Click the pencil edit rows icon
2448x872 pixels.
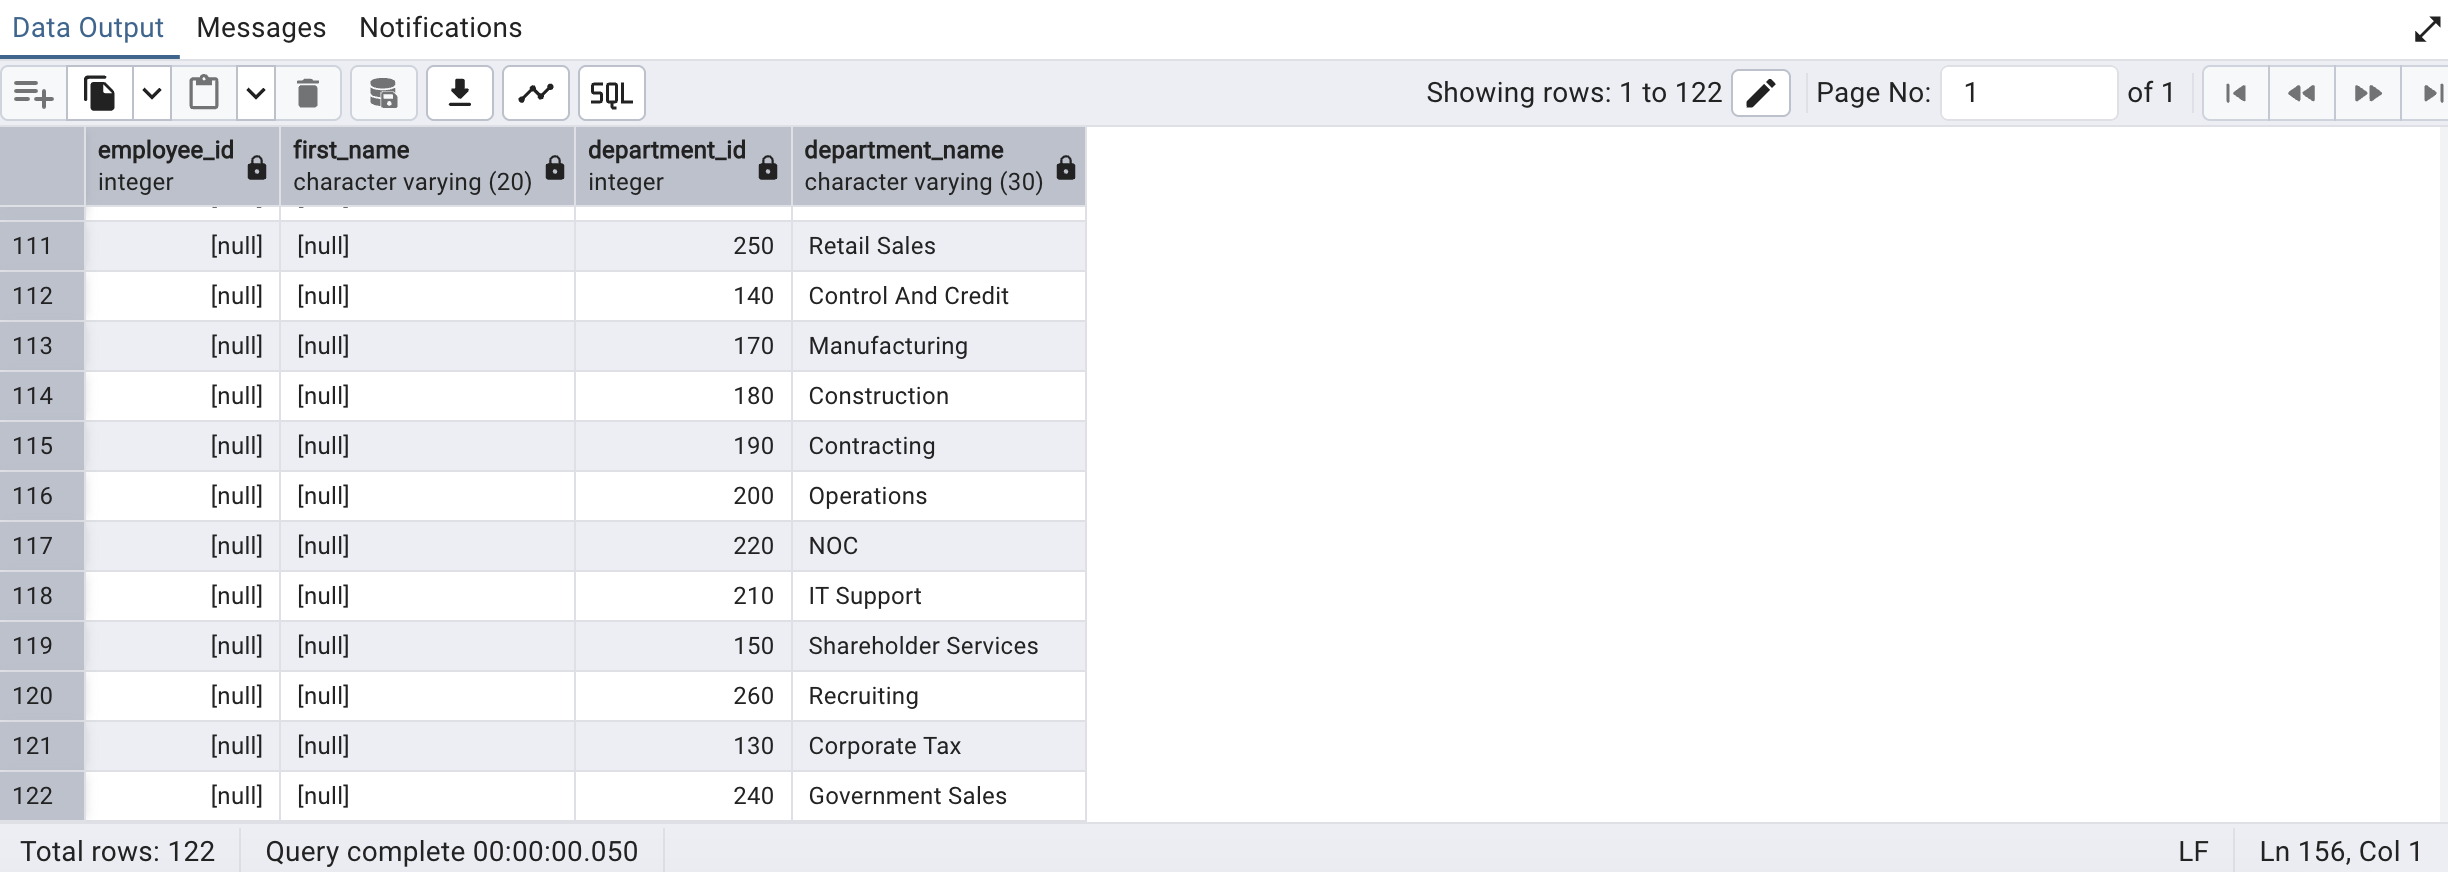1760,93
